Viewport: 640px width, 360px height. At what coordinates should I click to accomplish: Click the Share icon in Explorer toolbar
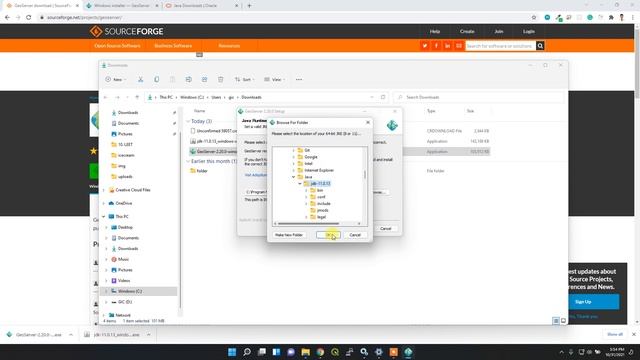[x=204, y=80]
